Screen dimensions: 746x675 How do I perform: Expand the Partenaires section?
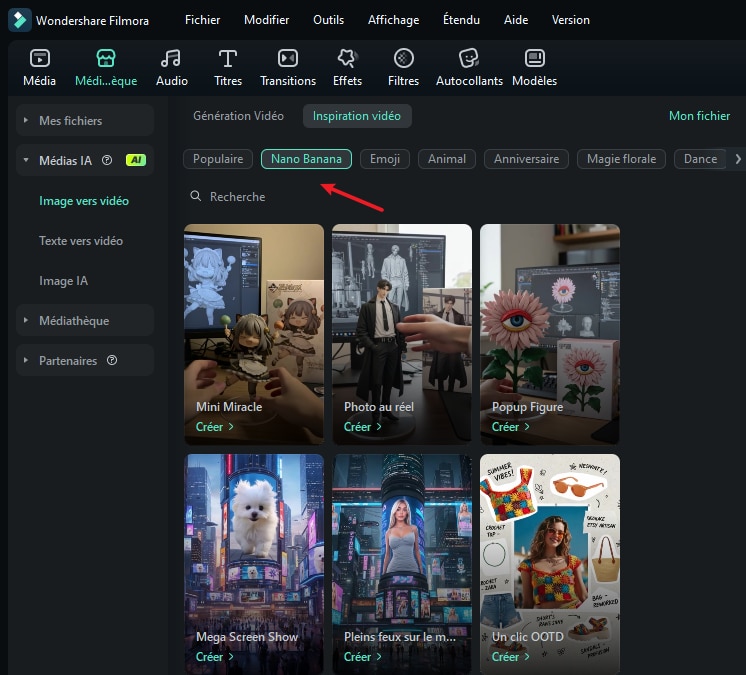coord(26,360)
